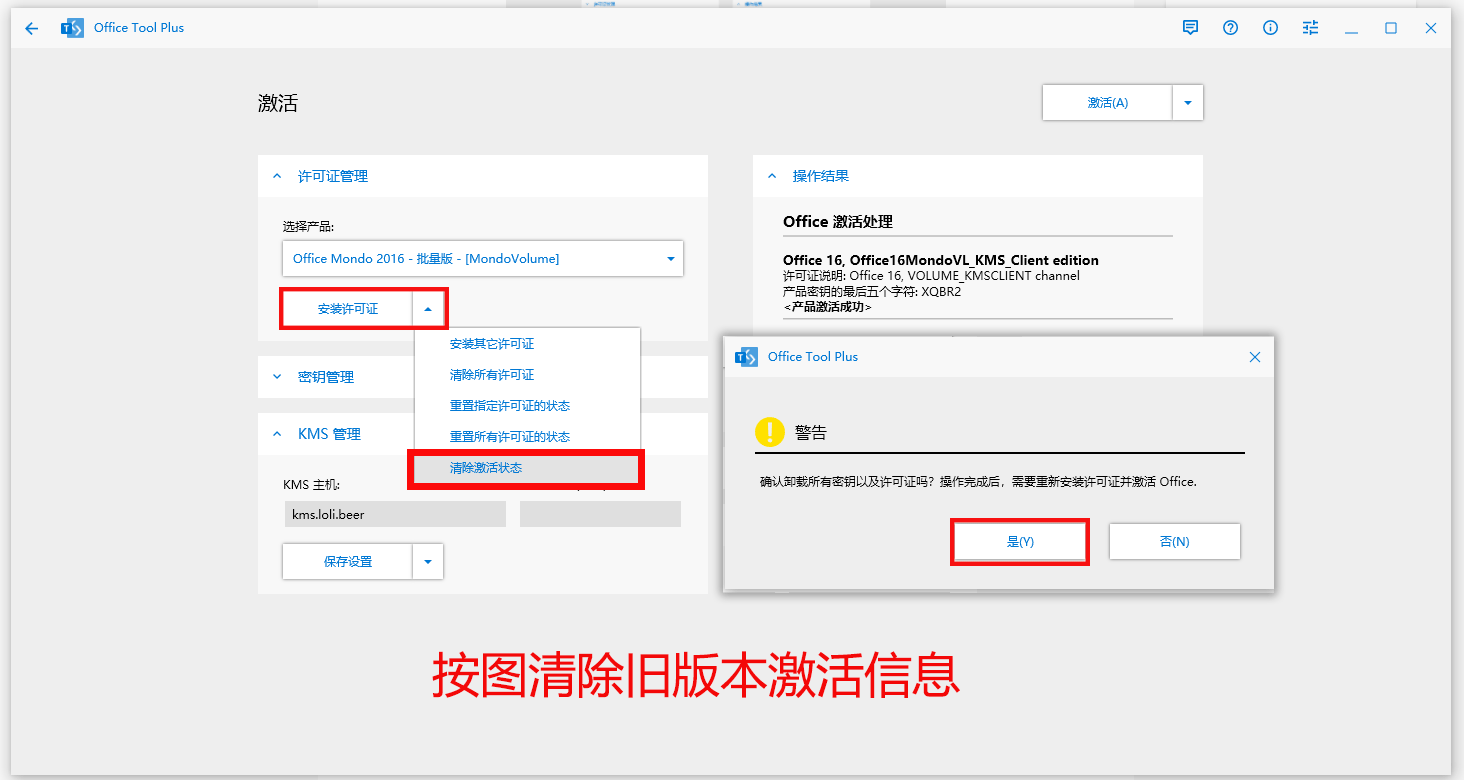
Task: Click the help question mark icon
Action: [x=1230, y=27]
